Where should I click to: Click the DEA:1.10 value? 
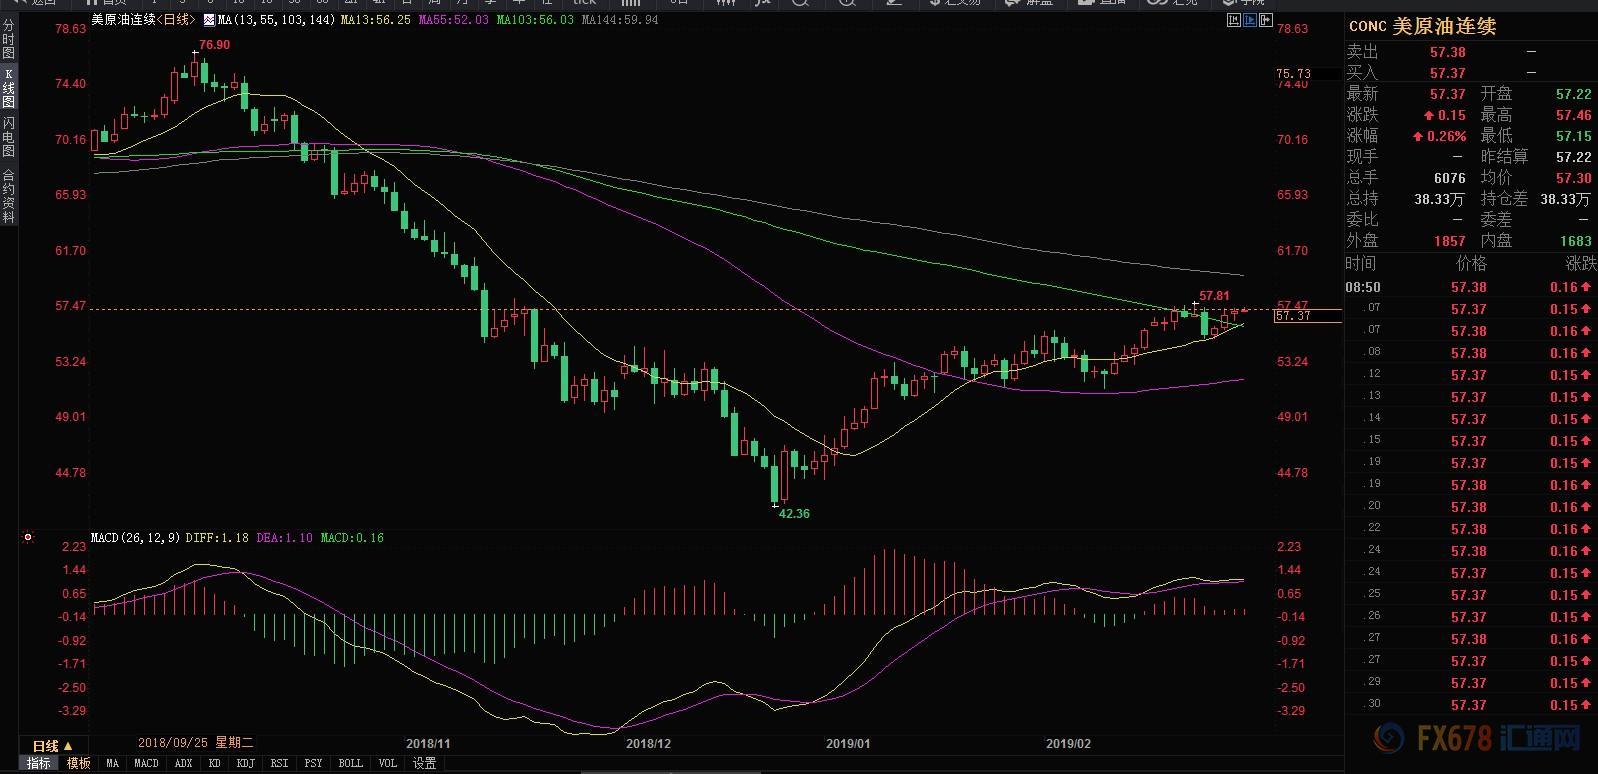tap(284, 538)
